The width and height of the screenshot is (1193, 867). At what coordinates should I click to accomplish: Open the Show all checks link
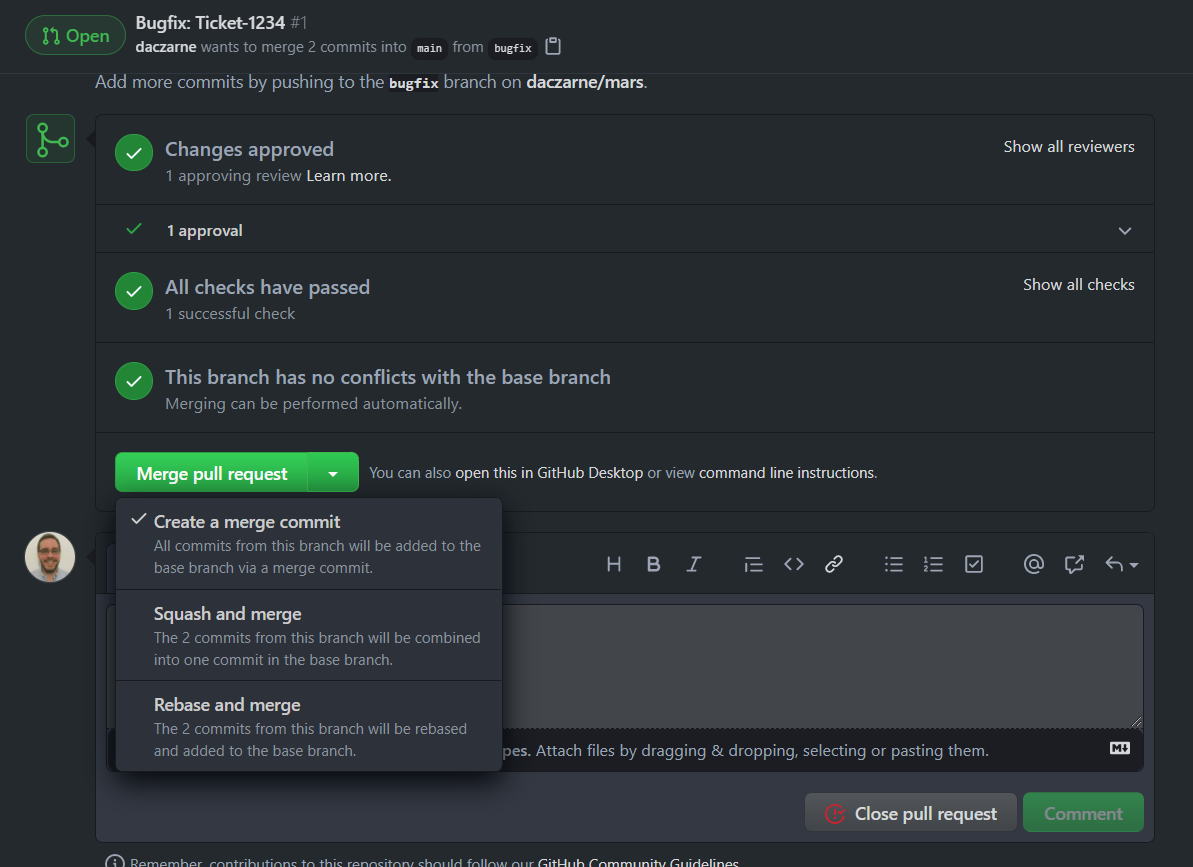[1078, 285]
